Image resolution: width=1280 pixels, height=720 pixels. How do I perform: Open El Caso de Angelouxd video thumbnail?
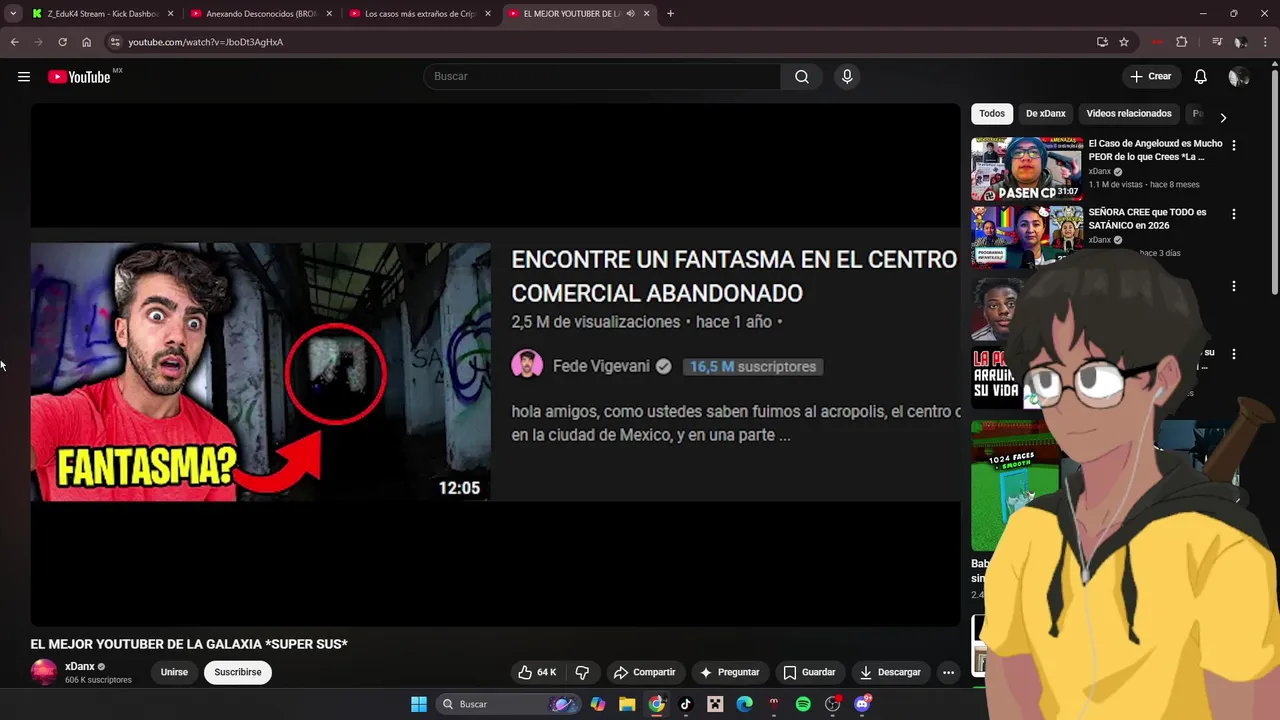click(1027, 169)
